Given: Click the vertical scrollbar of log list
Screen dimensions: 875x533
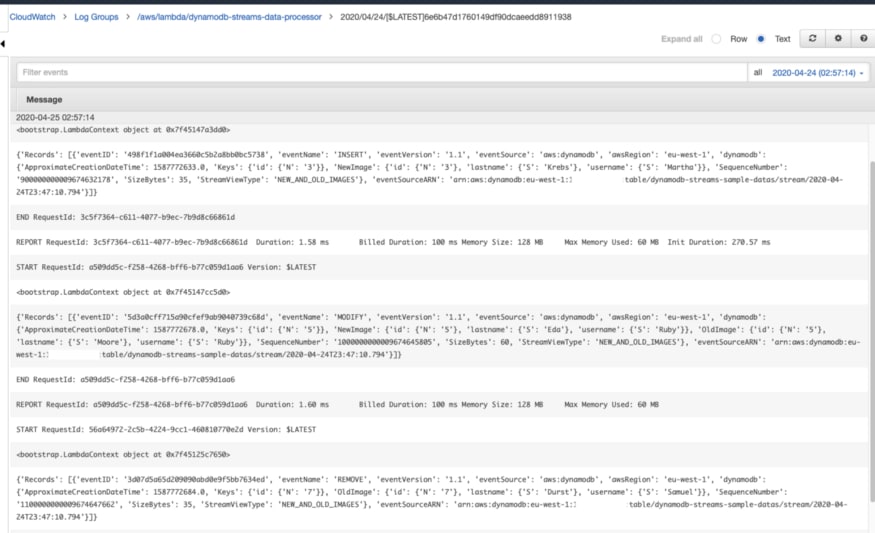Looking at the screenshot, I should coord(872,332).
